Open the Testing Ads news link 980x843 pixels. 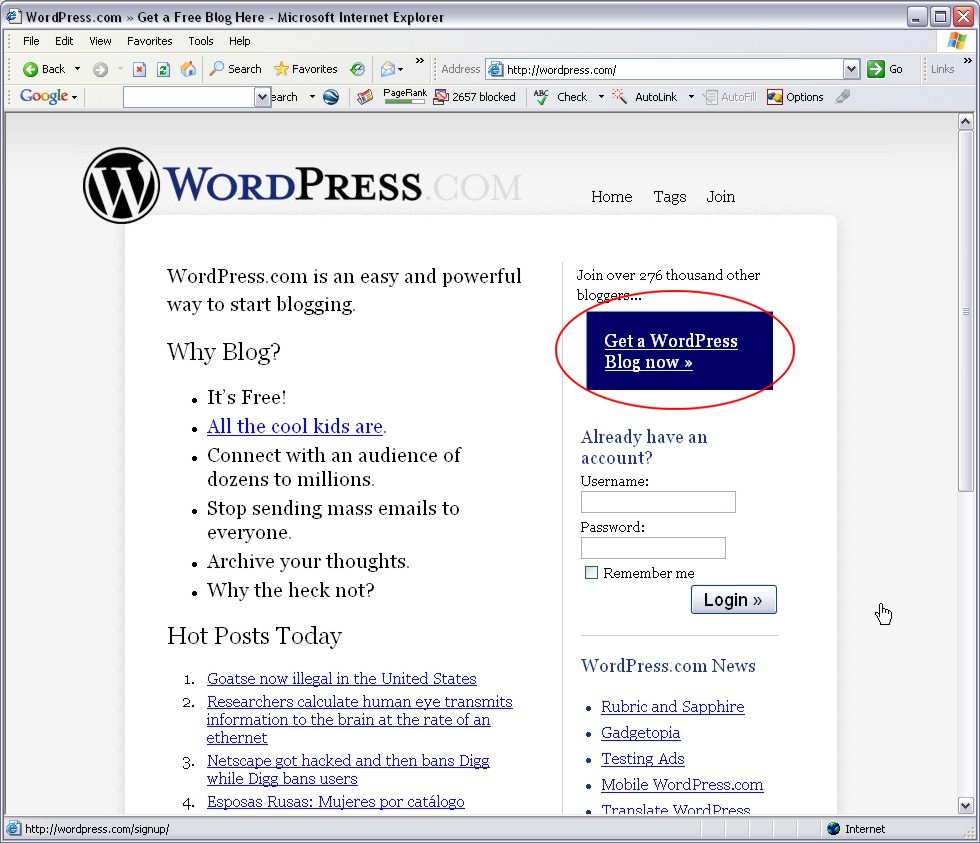click(642, 759)
